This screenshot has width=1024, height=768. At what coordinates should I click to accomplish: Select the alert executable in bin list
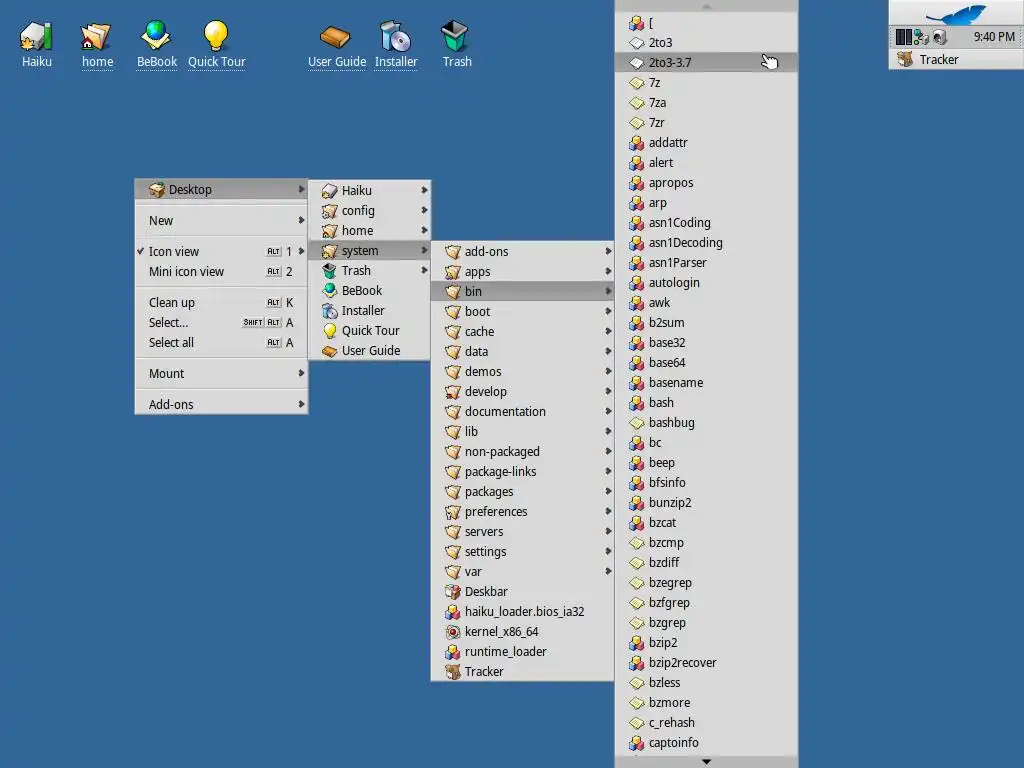pos(706,163)
